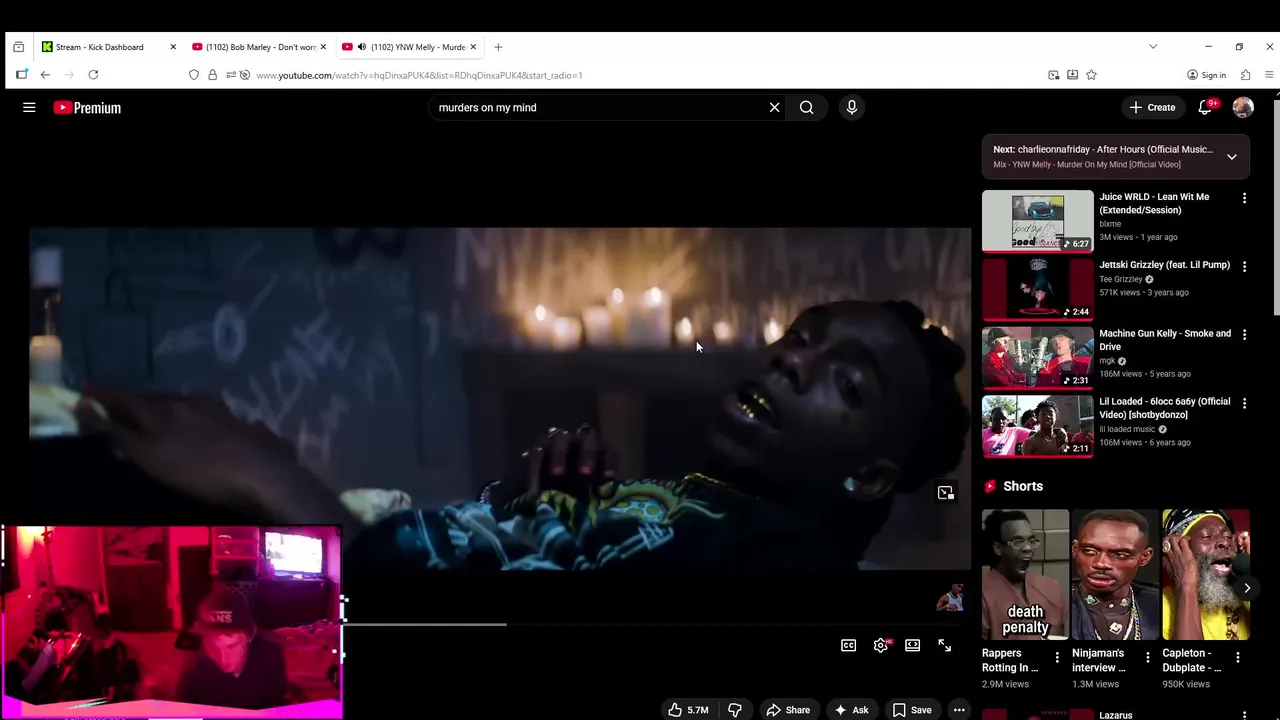The image size is (1280, 720).
Task: Open the browser extensions puzzle icon
Action: (1245, 75)
